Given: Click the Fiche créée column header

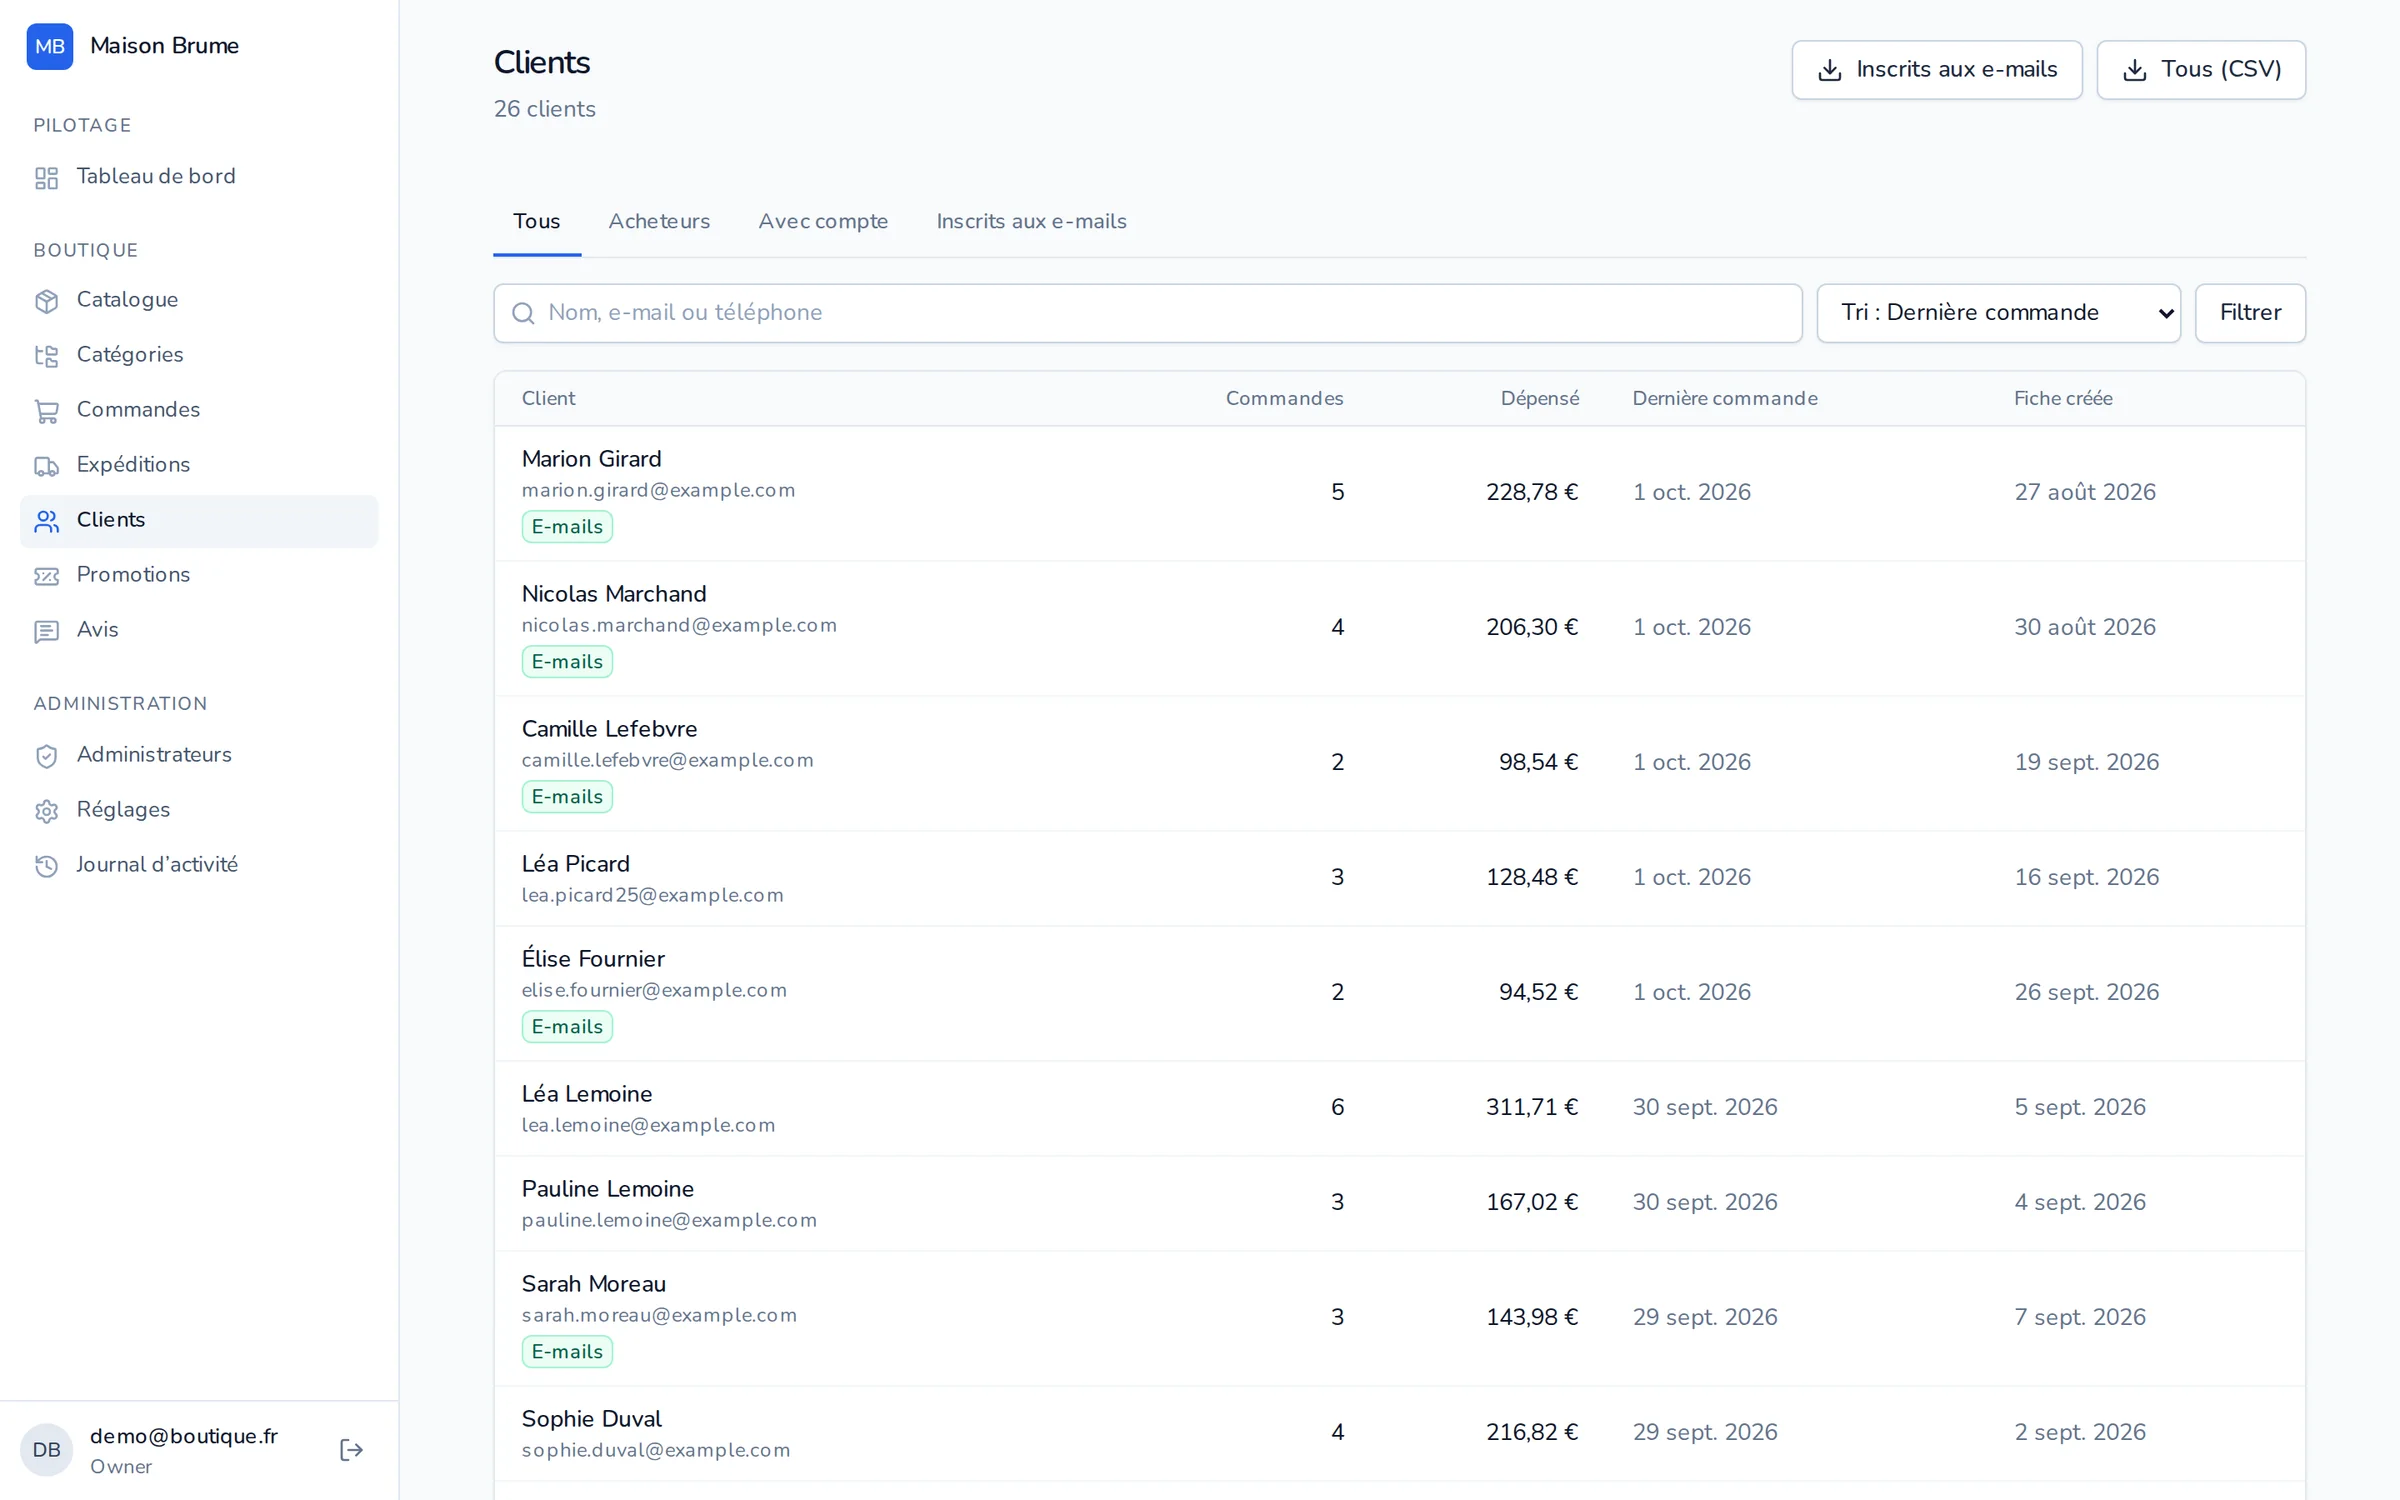Looking at the screenshot, I should [x=2063, y=399].
